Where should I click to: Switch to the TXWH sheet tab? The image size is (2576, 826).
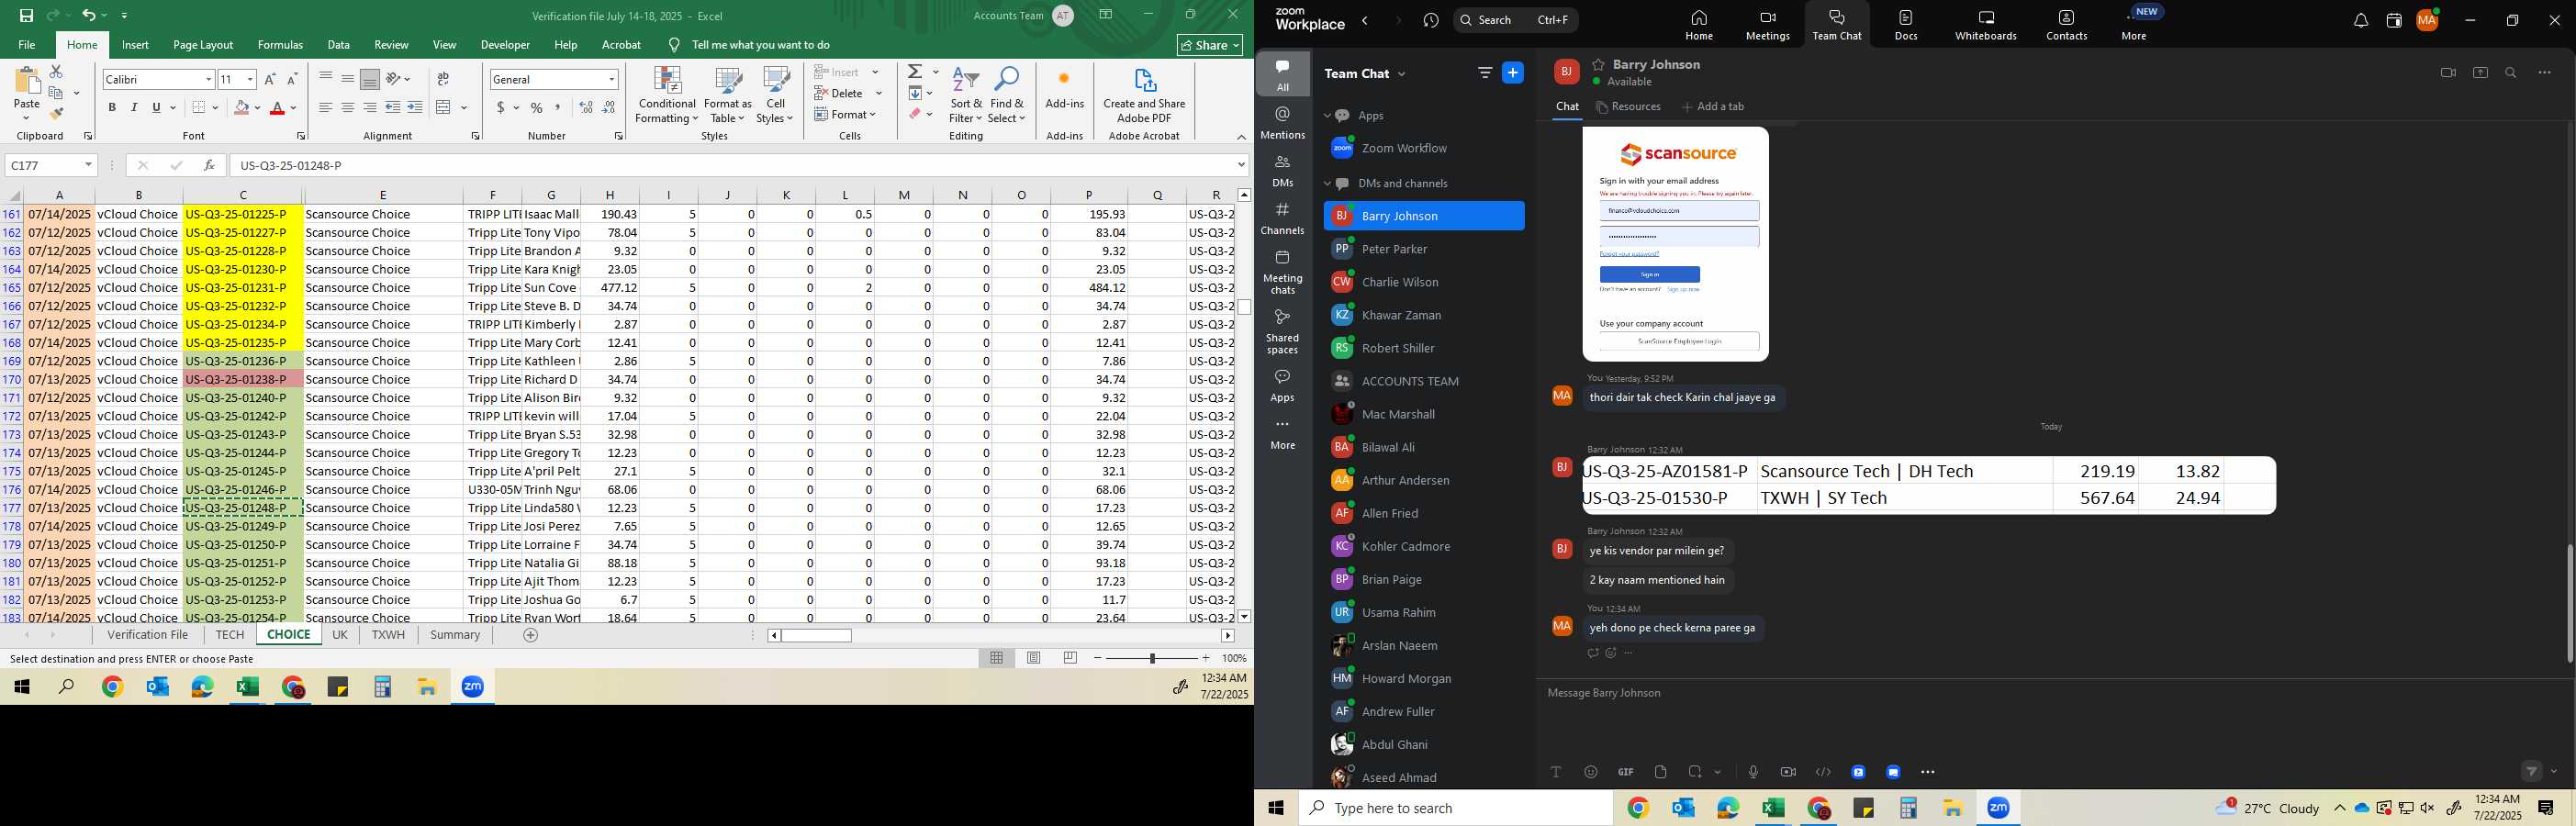(x=388, y=635)
